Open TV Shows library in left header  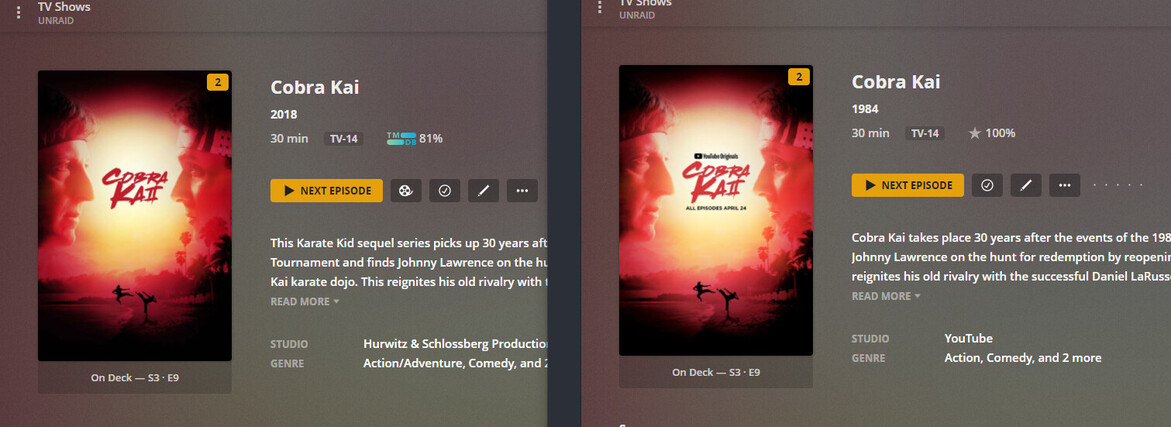[x=64, y=7]
